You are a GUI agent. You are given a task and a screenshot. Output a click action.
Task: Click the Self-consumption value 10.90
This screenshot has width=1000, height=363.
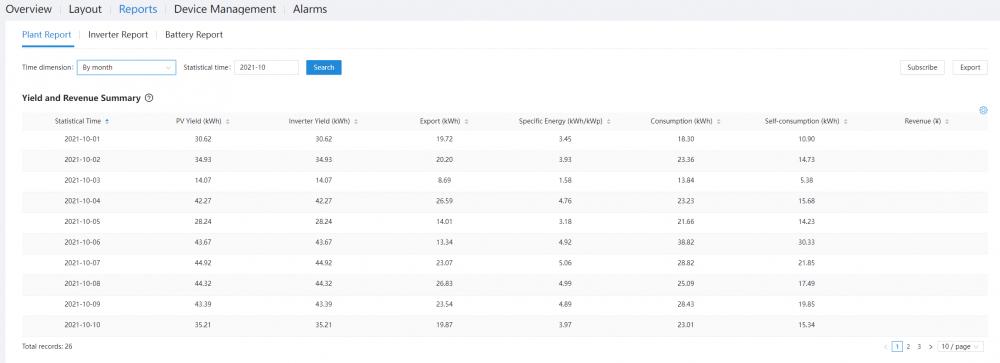(x=806, y=138)
